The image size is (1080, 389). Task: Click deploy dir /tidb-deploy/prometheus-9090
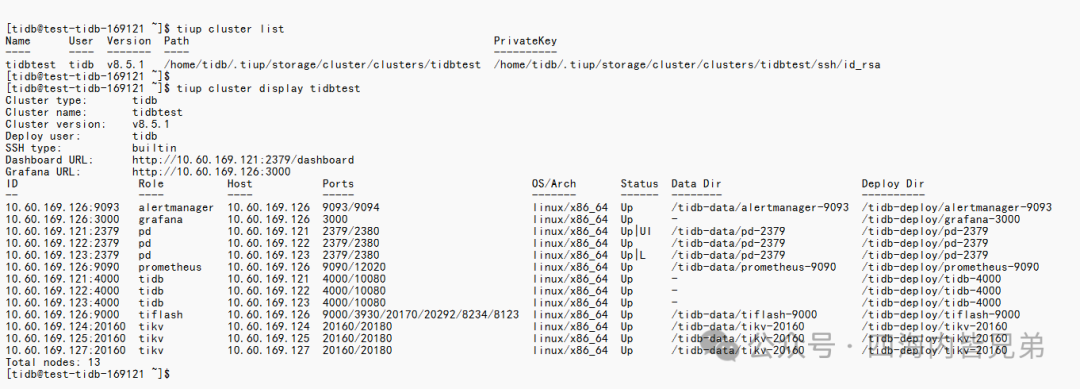951,267
